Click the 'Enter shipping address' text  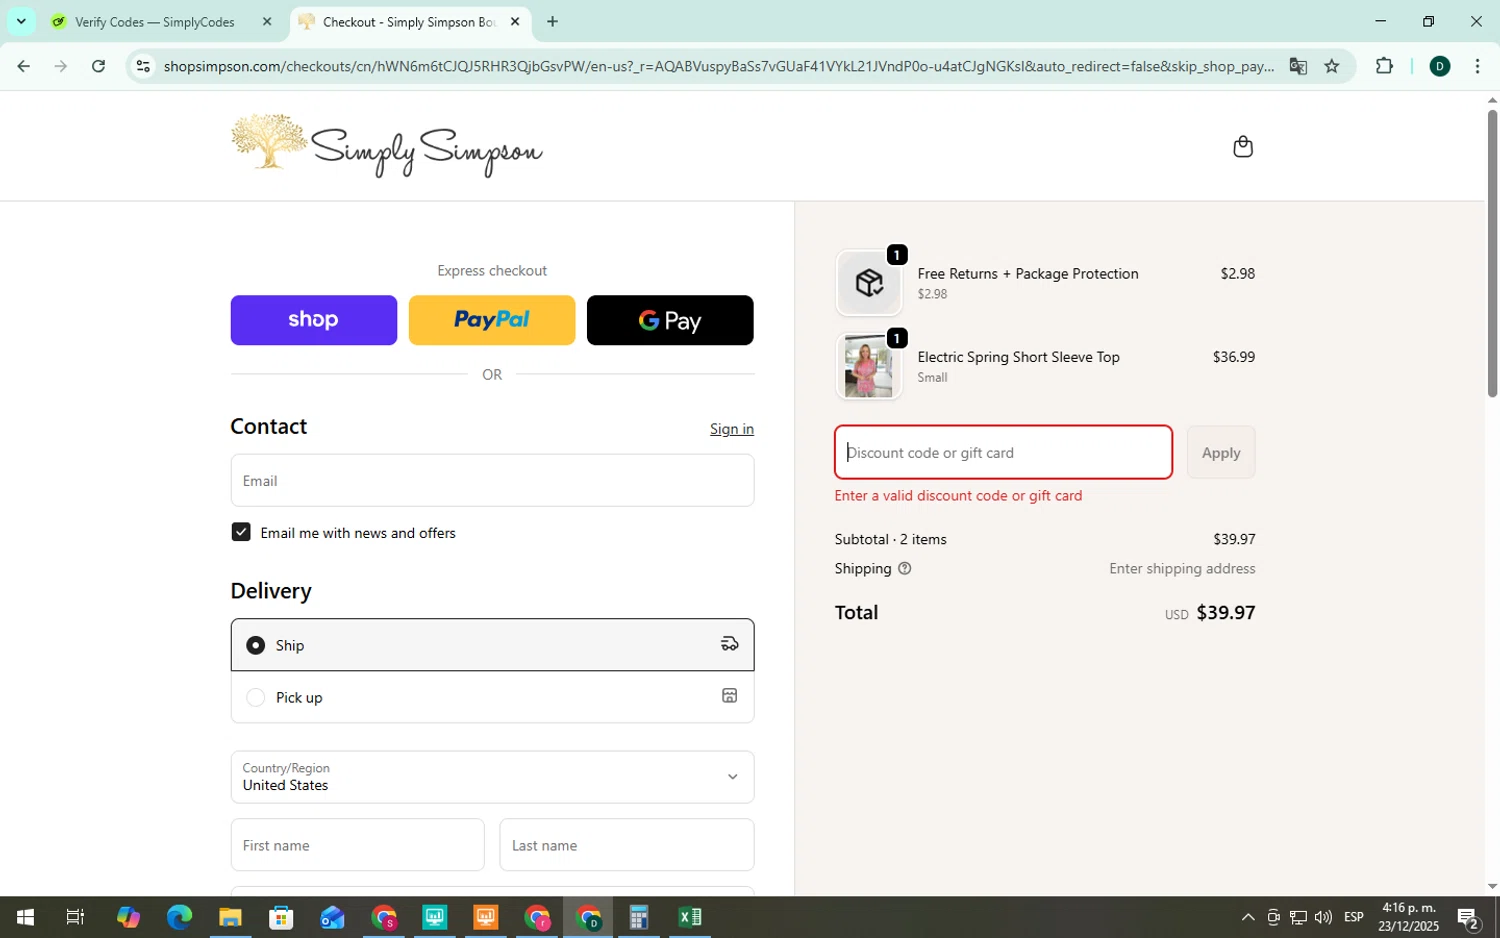click(x=1182, y=568)
